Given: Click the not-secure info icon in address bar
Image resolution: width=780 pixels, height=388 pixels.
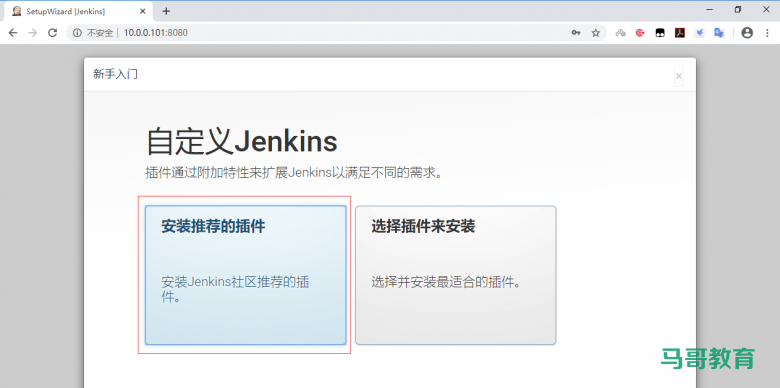Looking at the screenshot, I should coord(77,33).
